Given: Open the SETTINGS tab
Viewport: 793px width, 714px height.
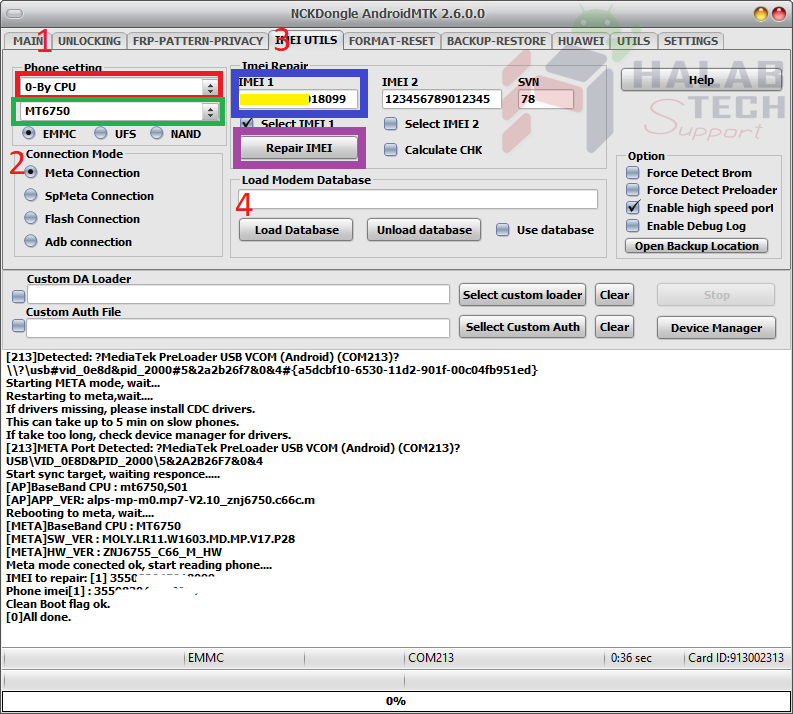Looking at the screenshot, I should click(690, 41).
